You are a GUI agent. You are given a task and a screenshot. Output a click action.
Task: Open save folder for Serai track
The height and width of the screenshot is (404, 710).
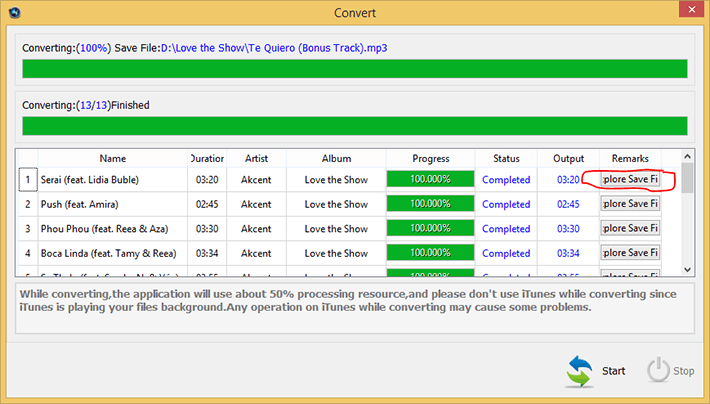pyautogui.click(x=630, y=179)
